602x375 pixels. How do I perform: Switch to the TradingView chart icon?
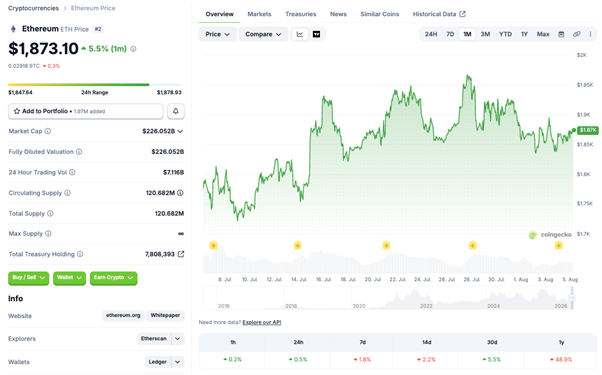coord(316,34)
